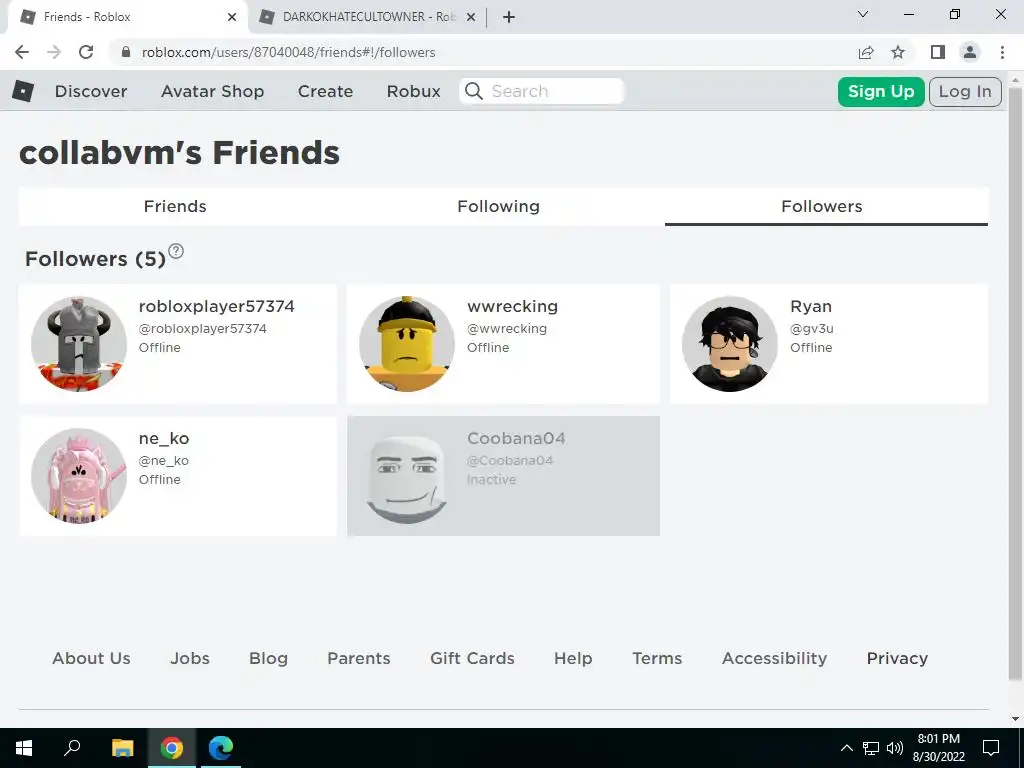Click the padlock site info icon

coord(126,52)
